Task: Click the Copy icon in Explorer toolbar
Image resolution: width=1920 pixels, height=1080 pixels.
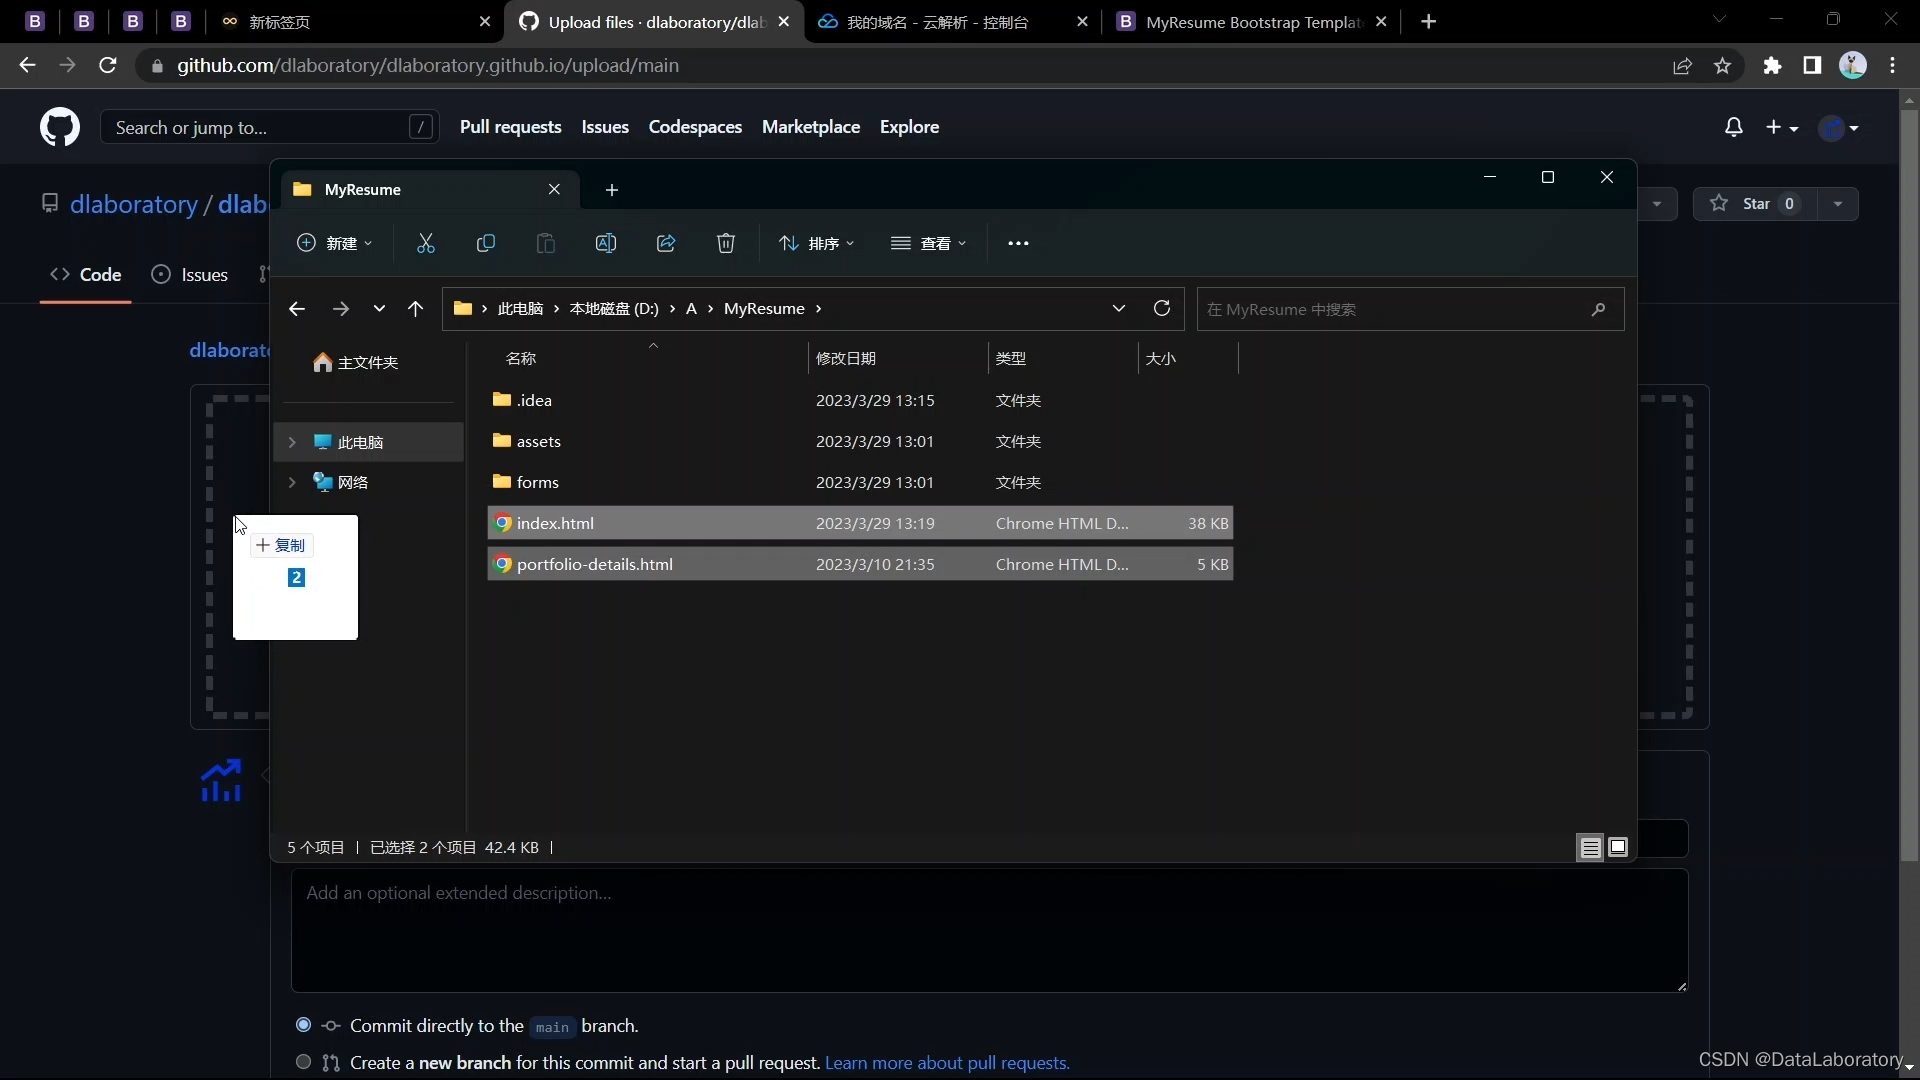Action: (486, 244)
